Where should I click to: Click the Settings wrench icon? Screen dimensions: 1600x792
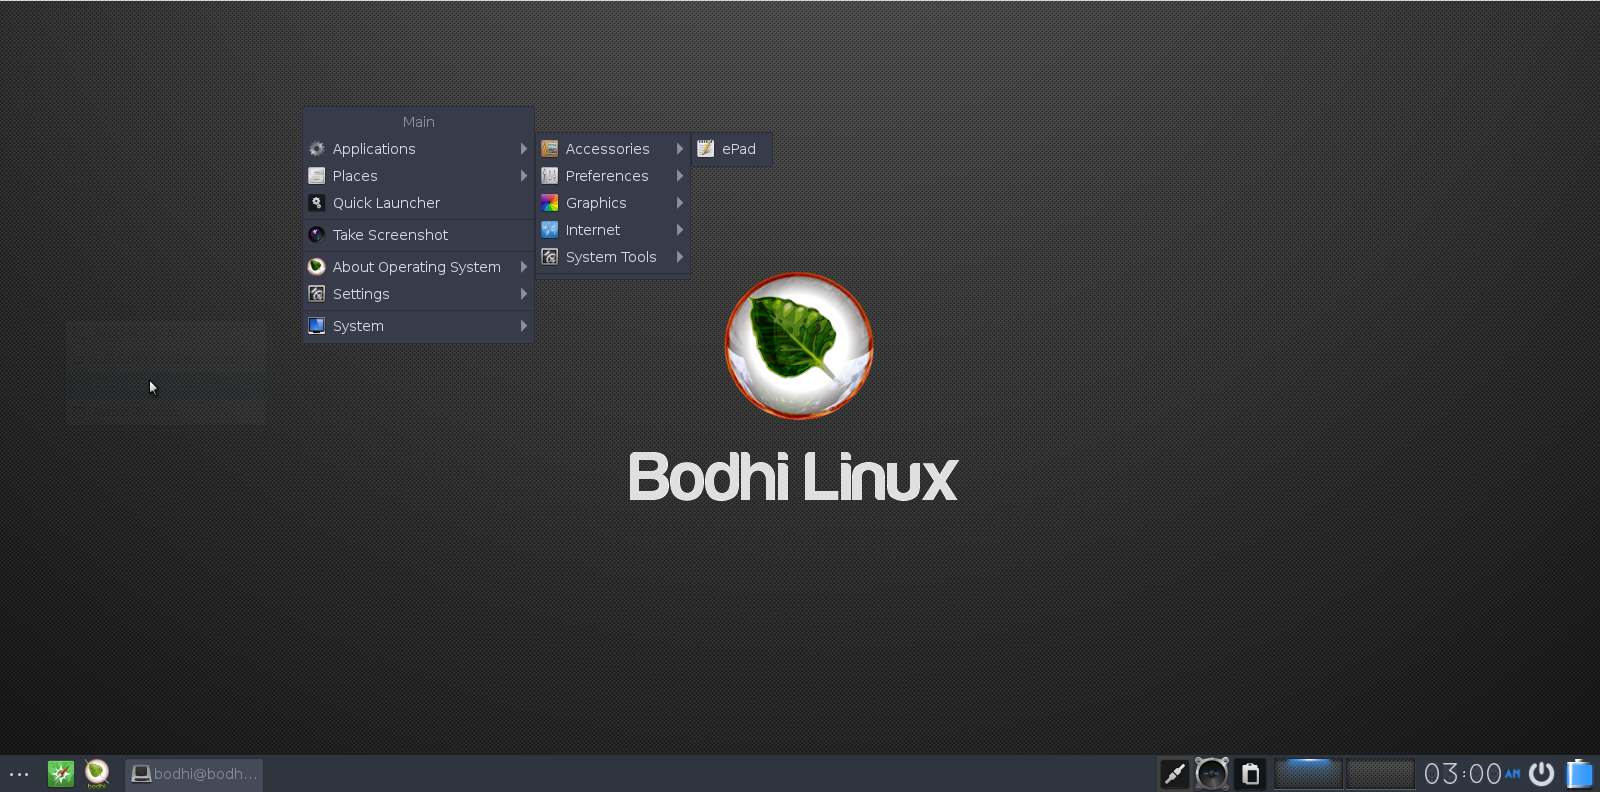pyautogui.click(x=317, y=294)
